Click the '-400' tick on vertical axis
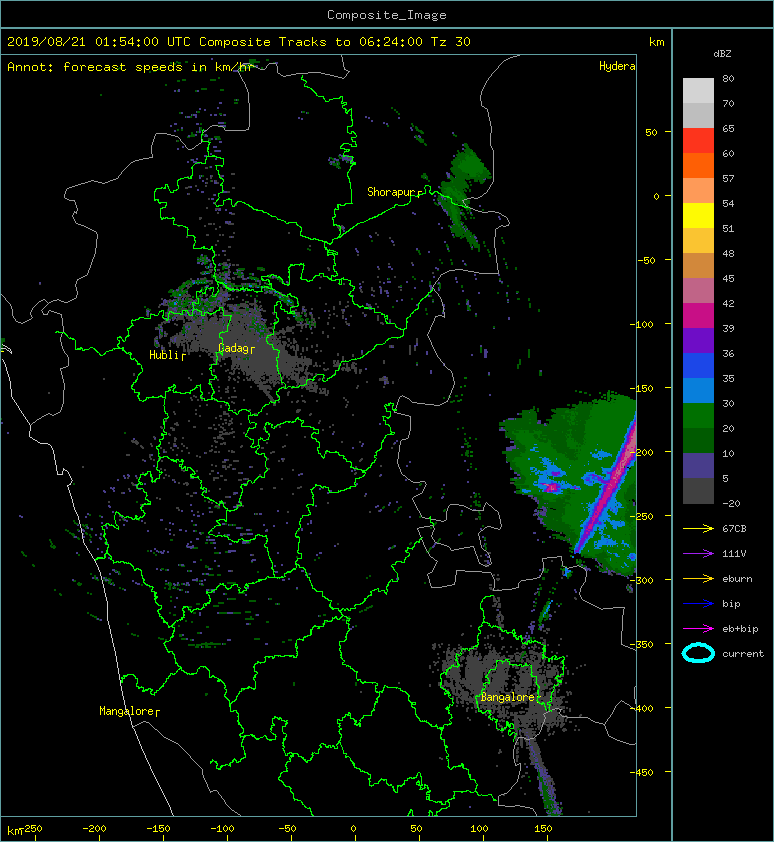This screenshot has width=774, height=842. tap(641, 708)
